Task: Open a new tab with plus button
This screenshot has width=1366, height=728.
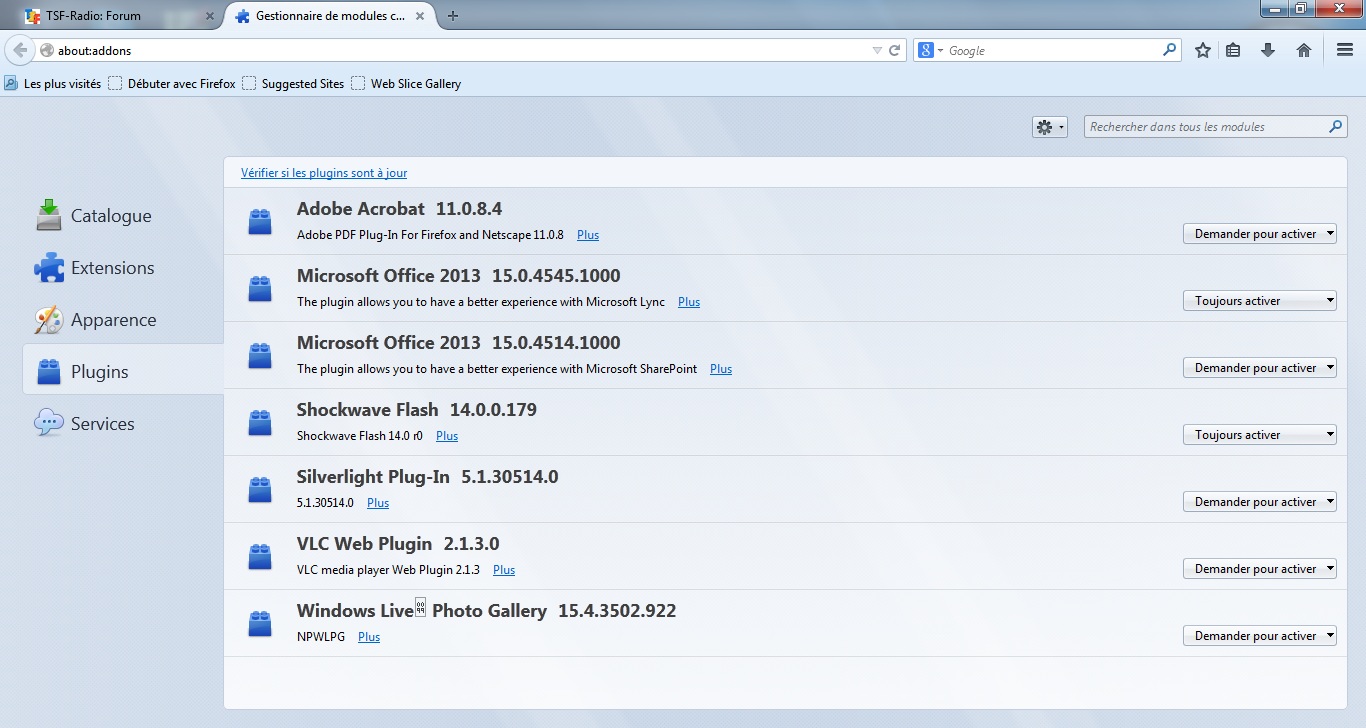Action: pos(453,16)
